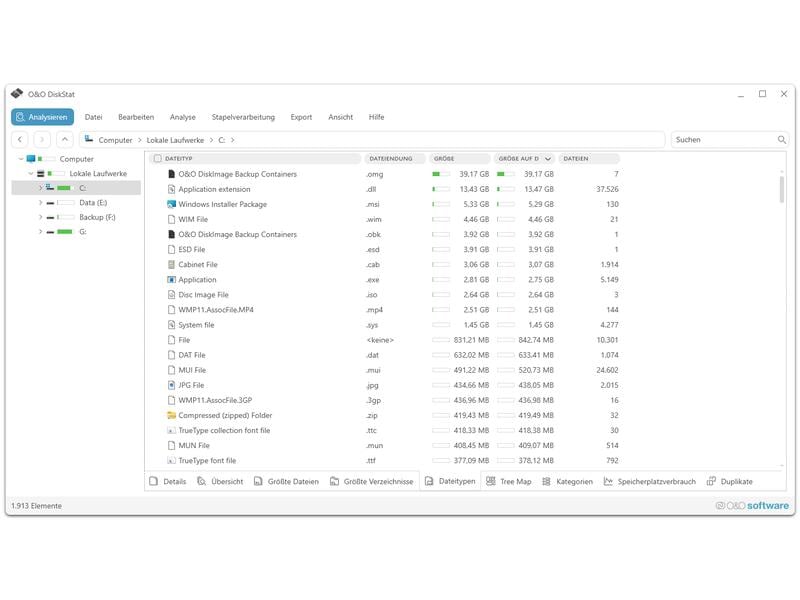This screenshot has width=800, height=600.
Task: Click the JPG File icon
Action: tap(171, 385)
